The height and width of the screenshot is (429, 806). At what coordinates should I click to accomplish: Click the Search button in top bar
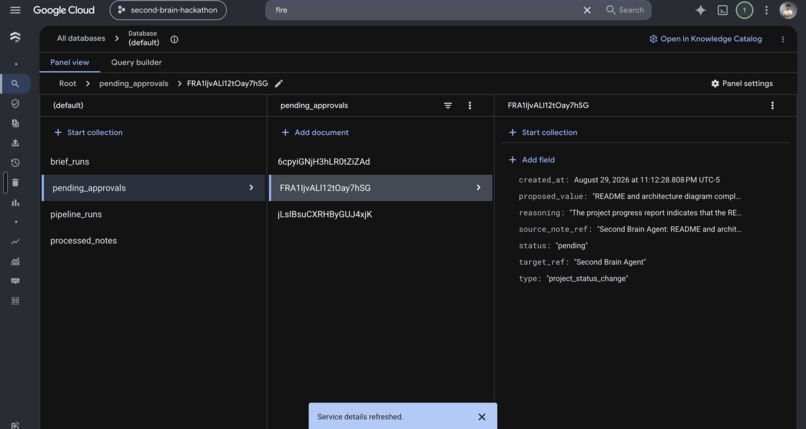pos(625,10)
